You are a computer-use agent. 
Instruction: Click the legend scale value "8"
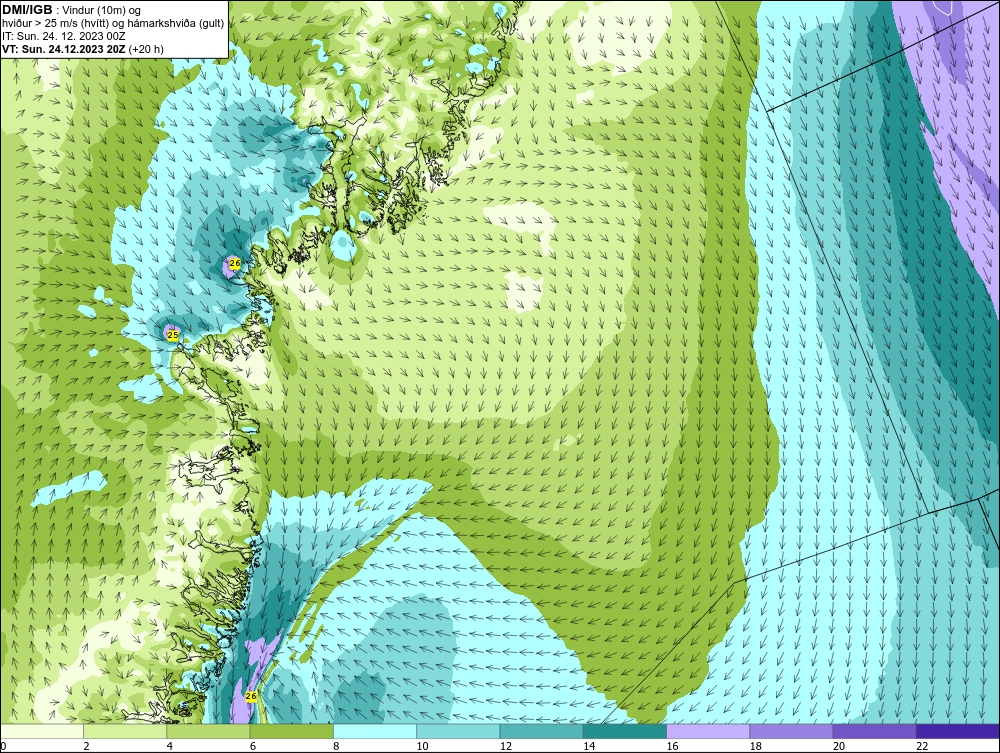pos(336,746)
